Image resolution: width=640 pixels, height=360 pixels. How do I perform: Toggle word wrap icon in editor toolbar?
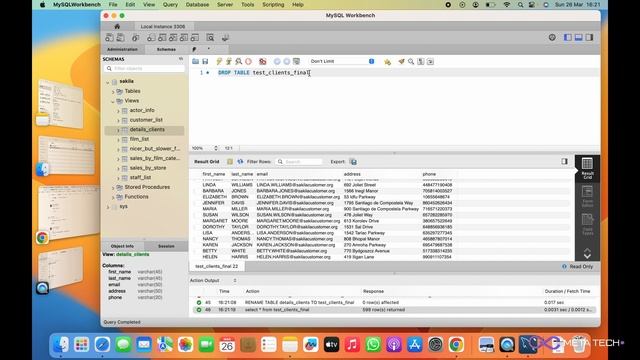(x=430, y=61)
